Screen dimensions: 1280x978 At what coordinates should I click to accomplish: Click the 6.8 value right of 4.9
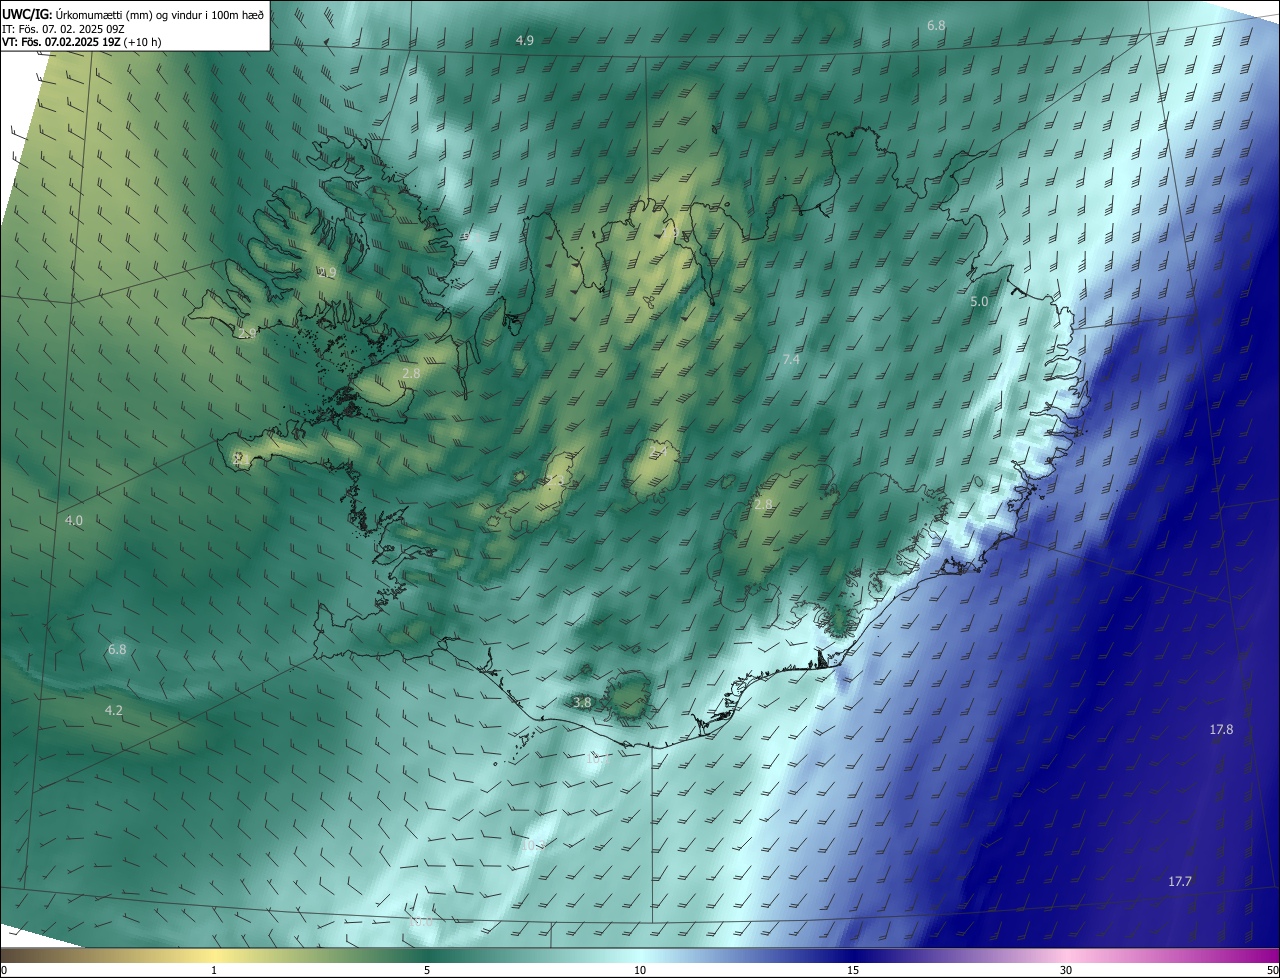[936, 25]
